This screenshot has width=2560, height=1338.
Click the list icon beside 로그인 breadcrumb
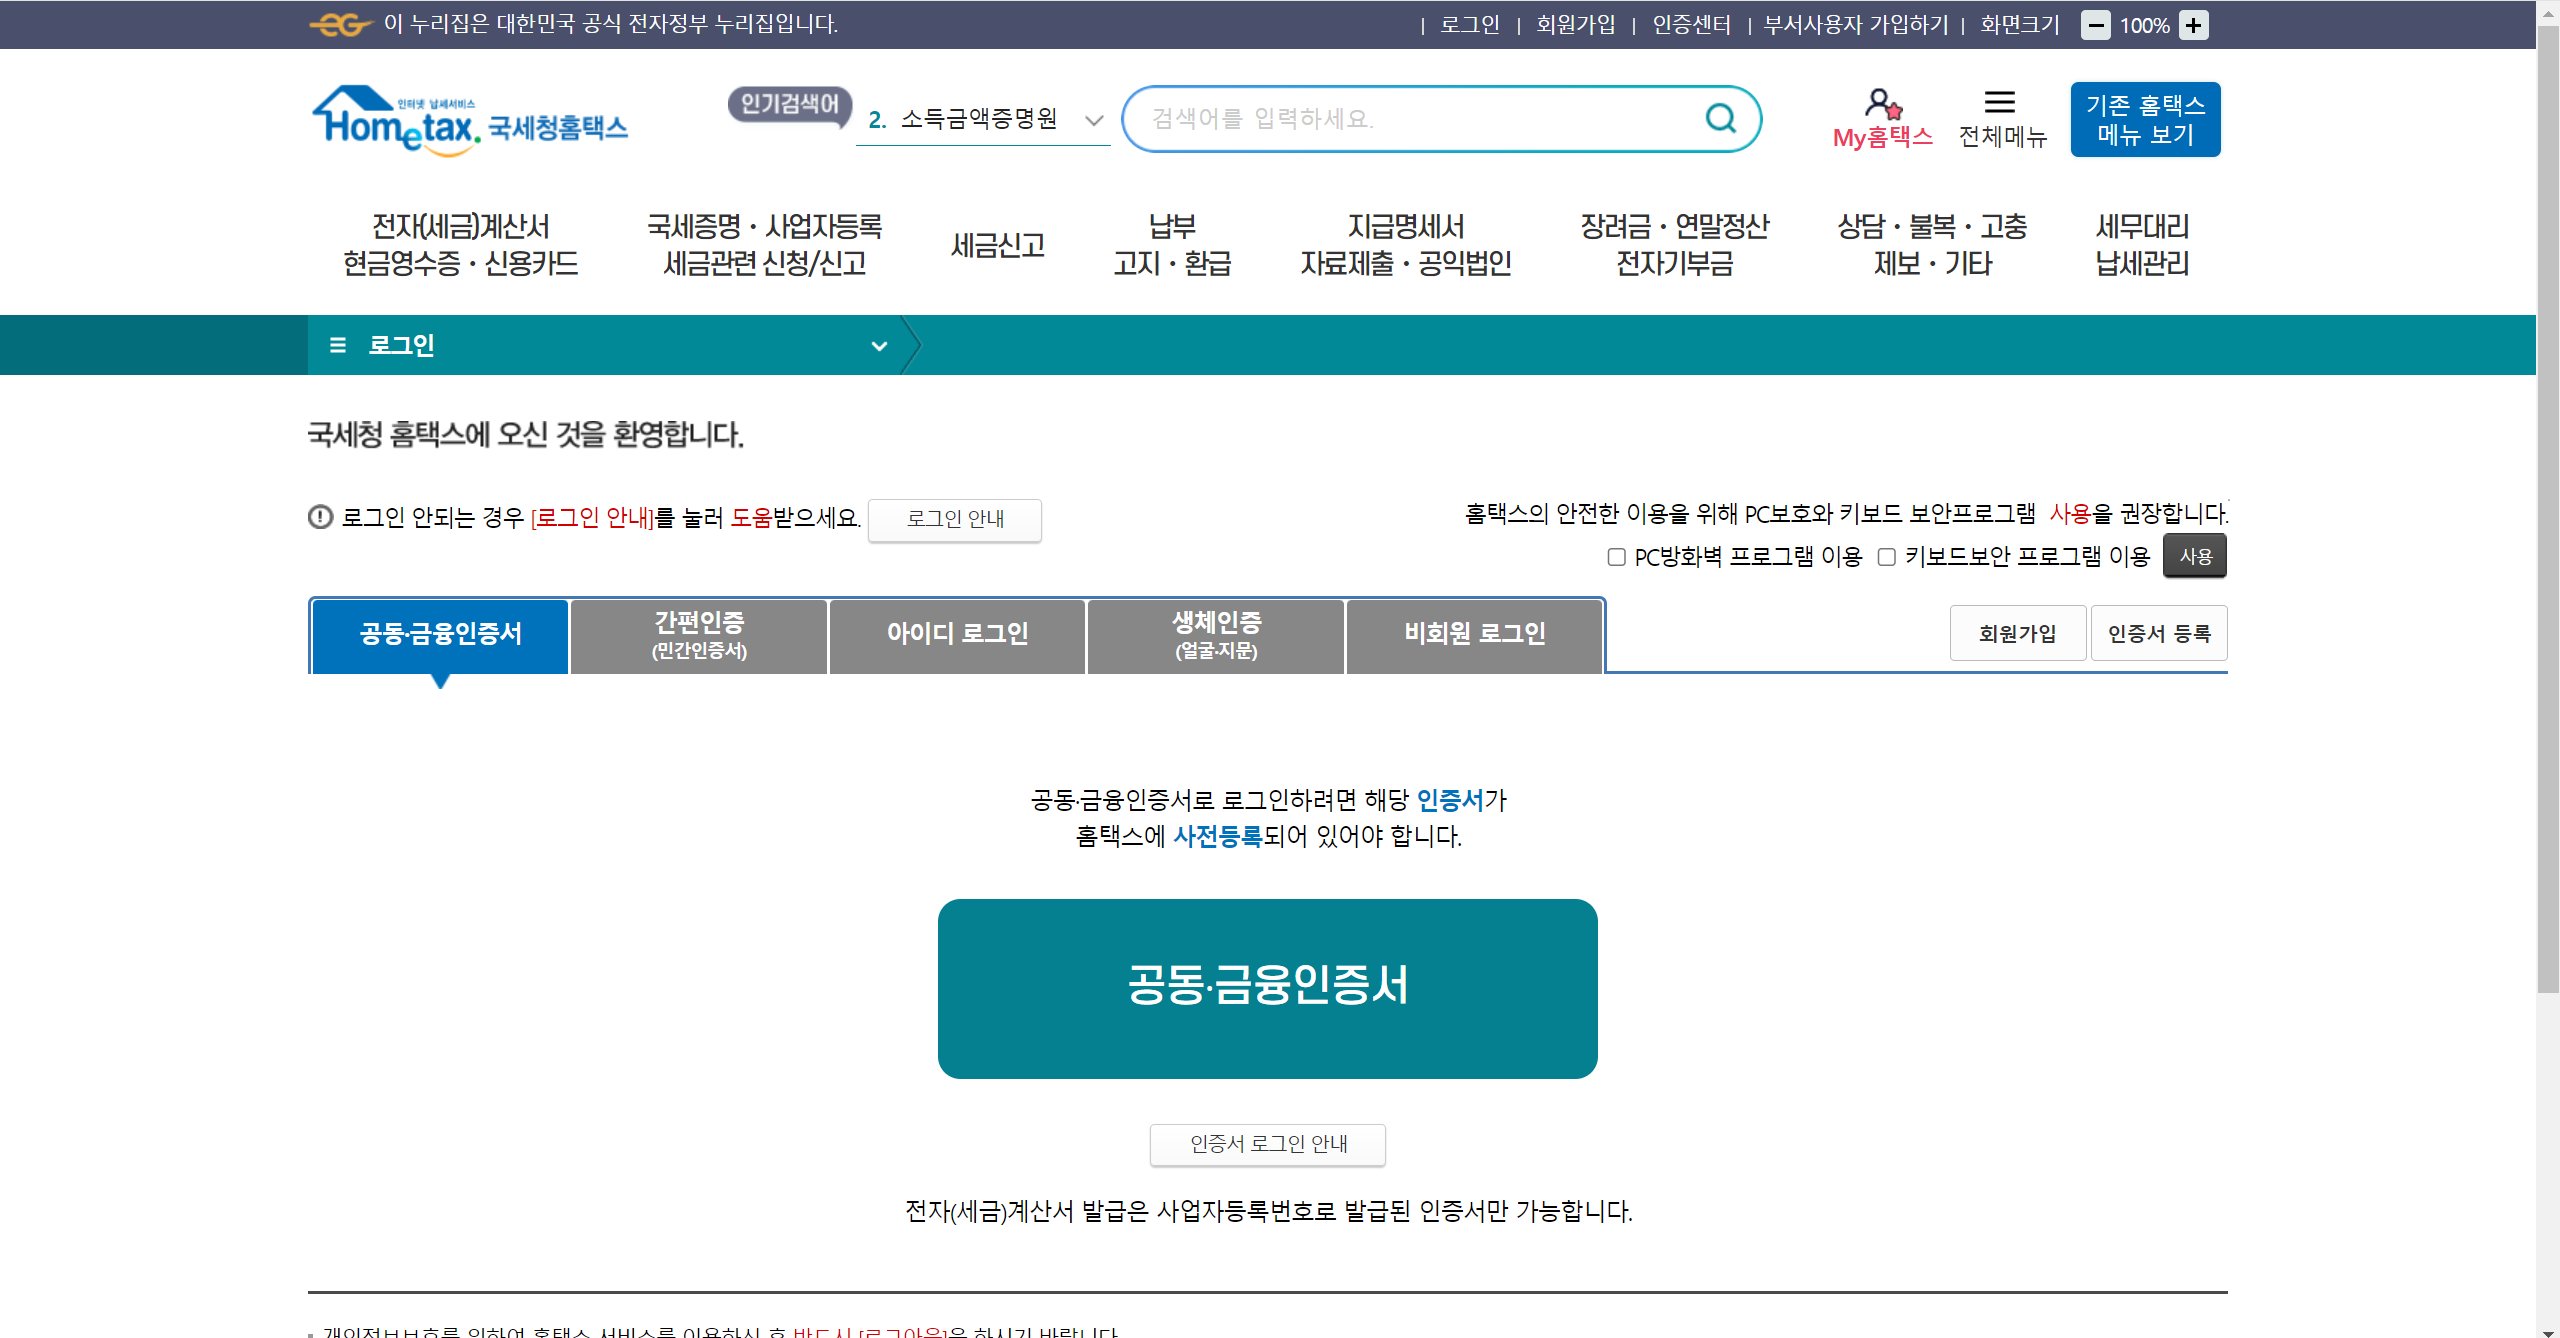coord(338,345)
